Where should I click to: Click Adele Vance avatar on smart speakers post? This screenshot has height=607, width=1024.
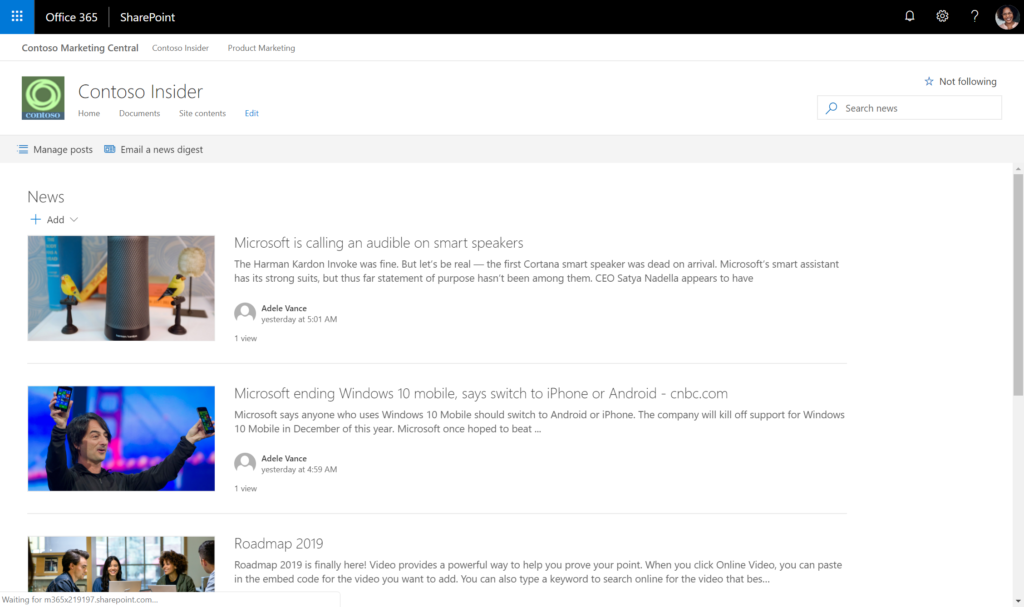coord(245,313)
